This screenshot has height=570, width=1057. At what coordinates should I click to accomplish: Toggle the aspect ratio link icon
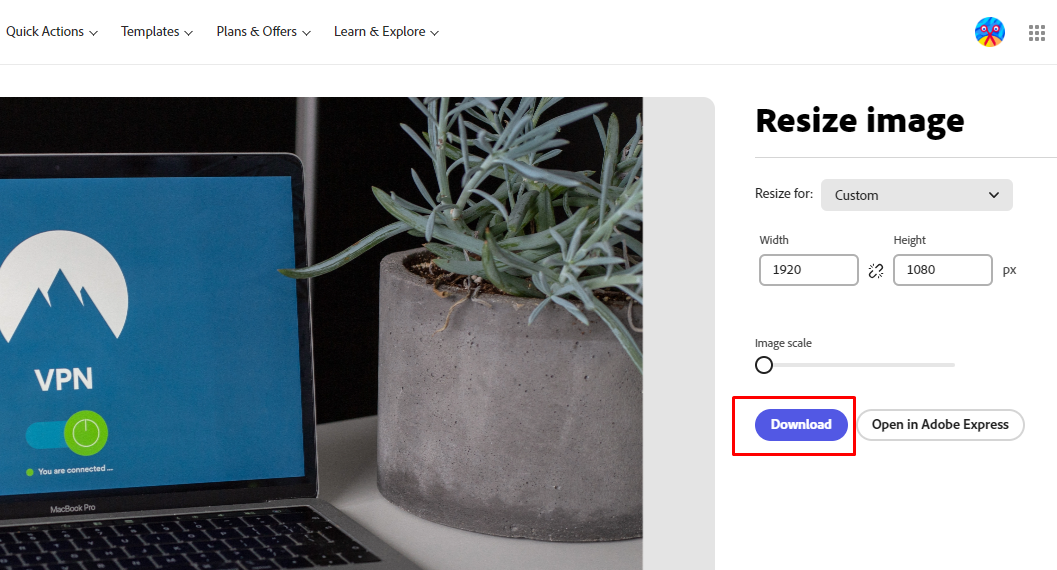(x=876, y=271)
